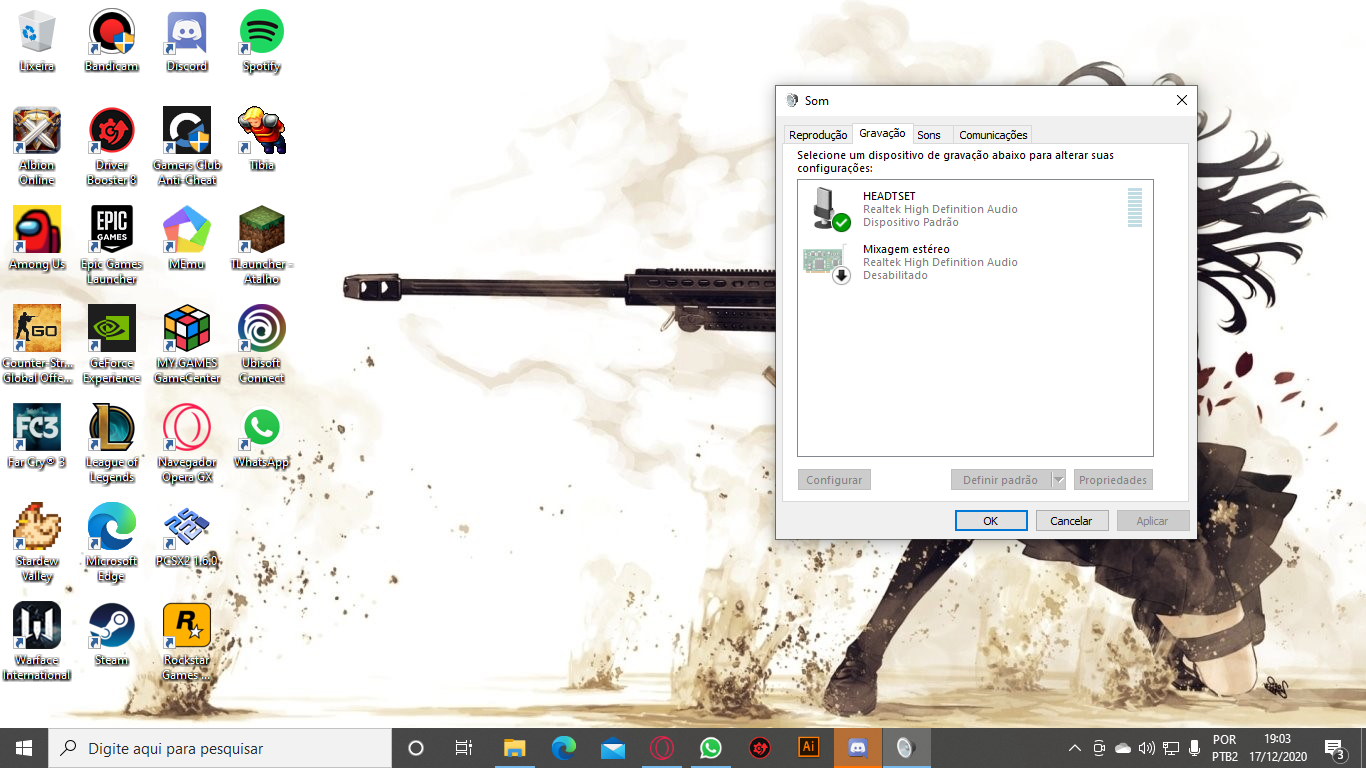Open Task View on taskbar

[464, 748]
